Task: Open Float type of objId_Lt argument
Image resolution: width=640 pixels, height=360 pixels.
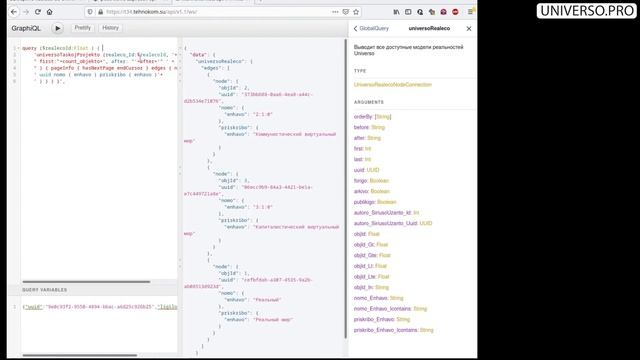Action: pos(381,266)
